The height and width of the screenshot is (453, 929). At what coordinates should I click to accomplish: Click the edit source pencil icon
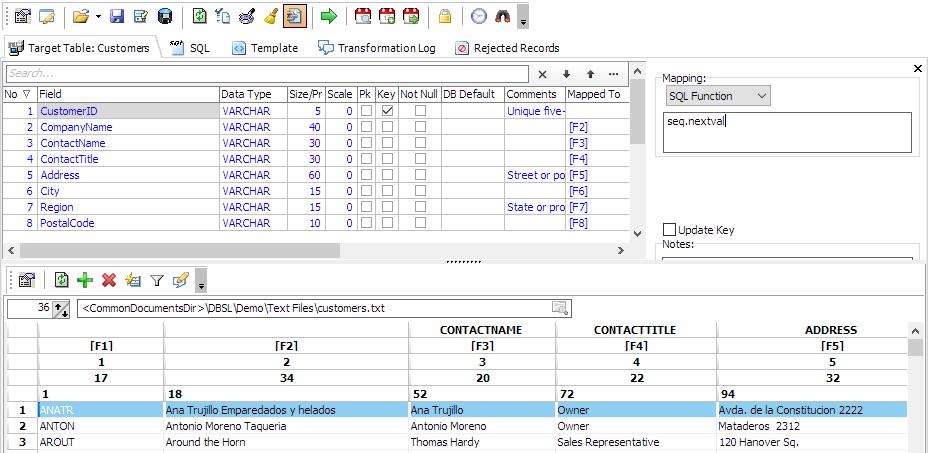(180, 279)
